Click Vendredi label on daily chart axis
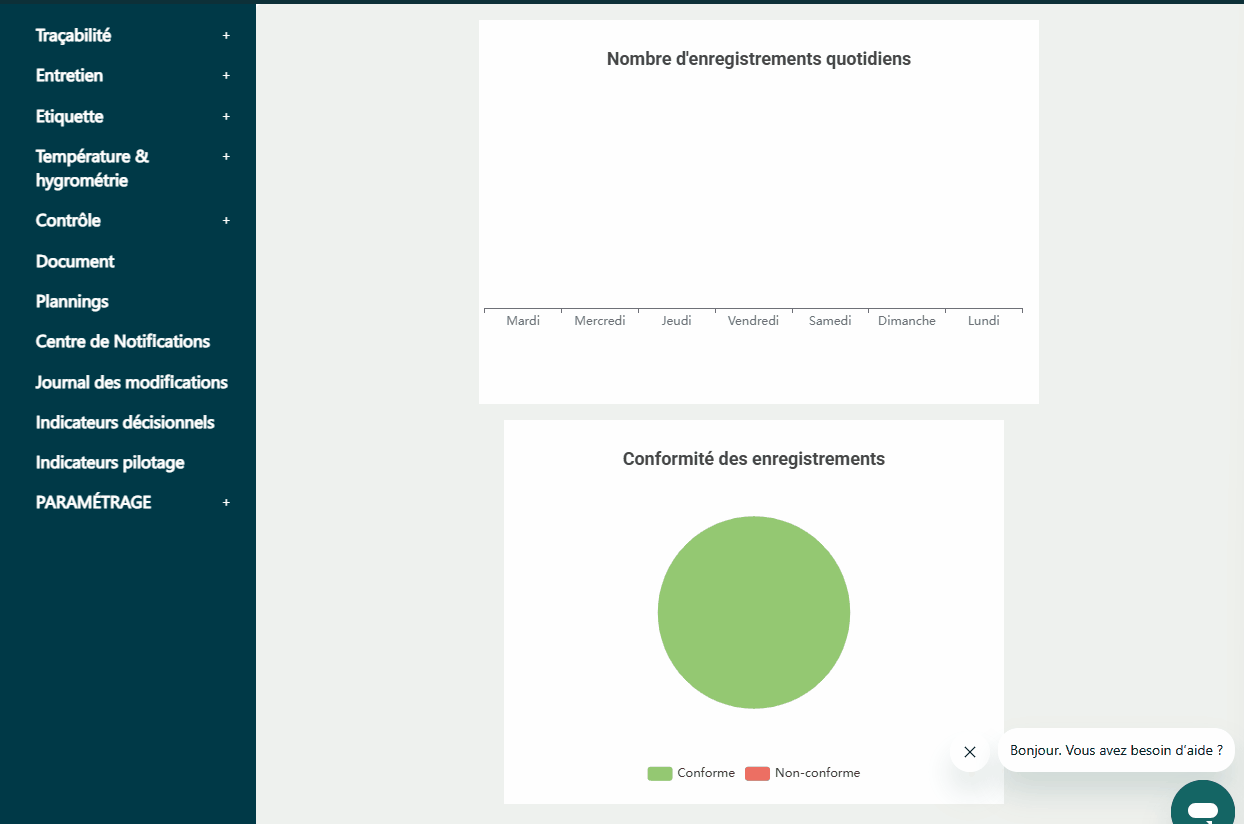Image resolution: width=1244 pixels, height=824 pixels. pos(753,321)
